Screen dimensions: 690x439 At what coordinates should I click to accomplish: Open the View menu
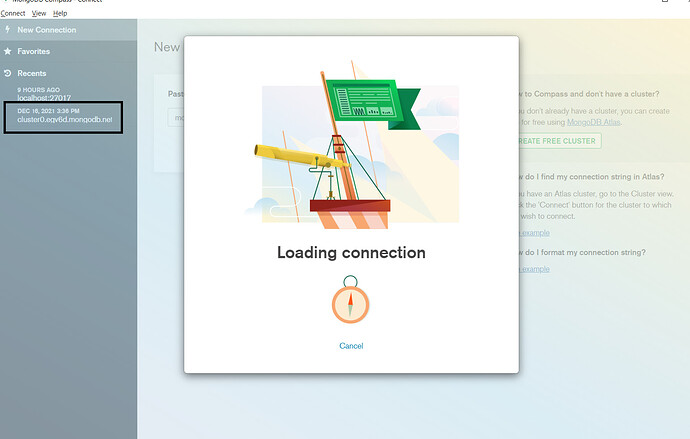(39, 13)
